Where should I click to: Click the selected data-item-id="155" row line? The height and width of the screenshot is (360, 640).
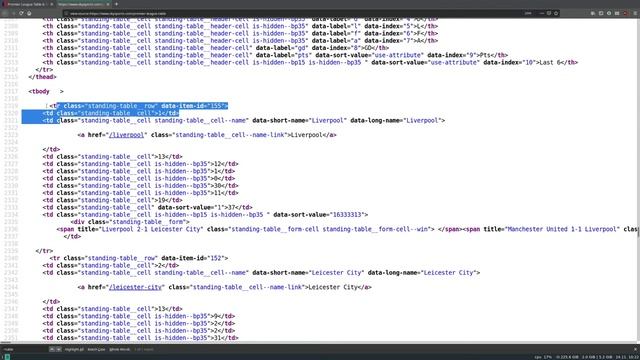point(139,106)
